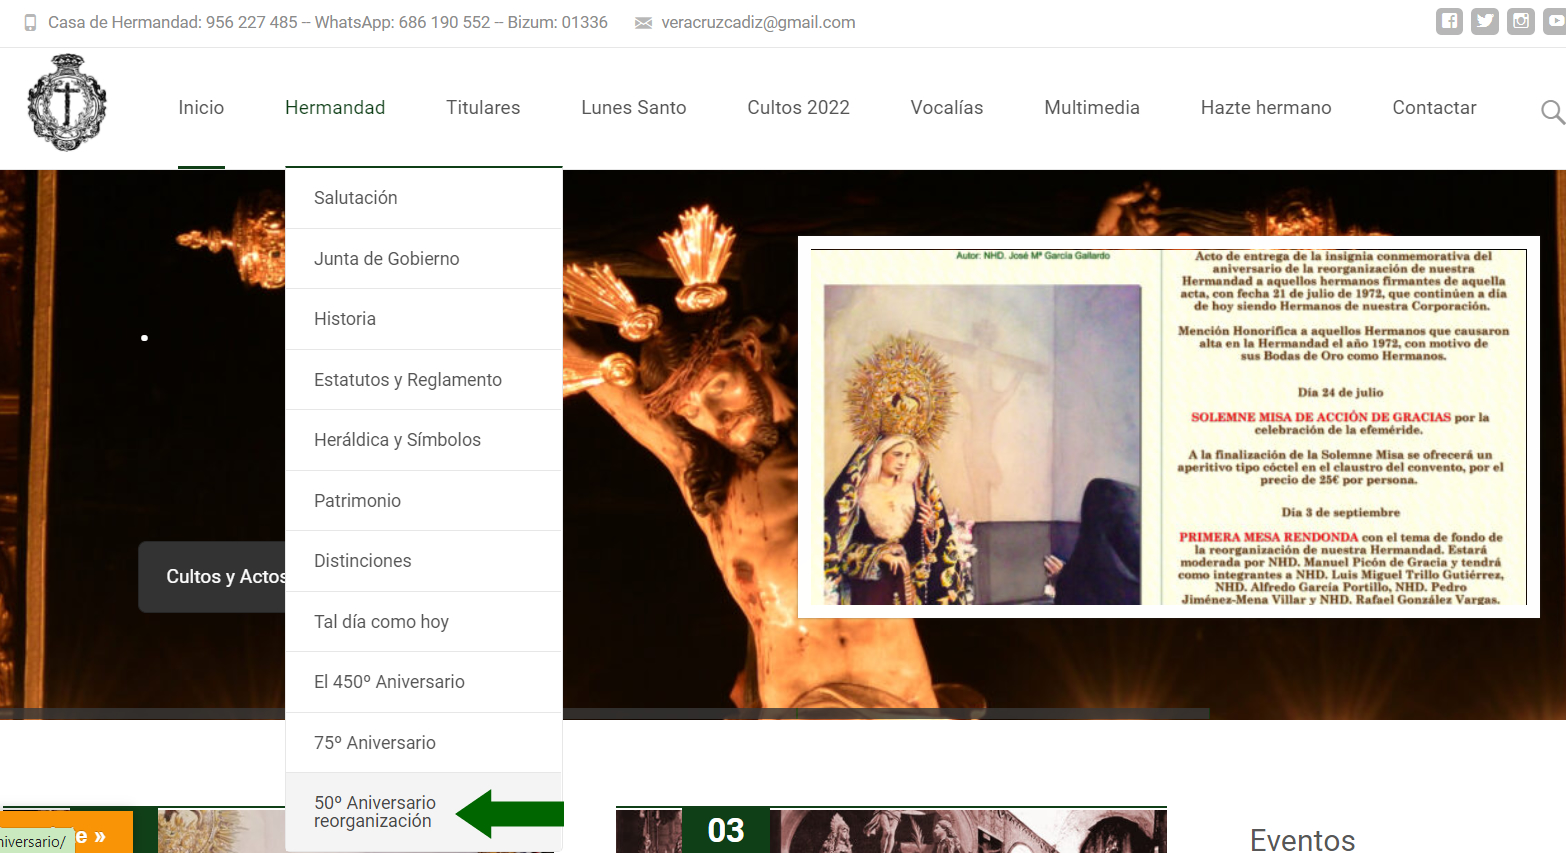Image resolution: width=1566 pixels, height=853 pixels.
Task: Open the Heráldica y Símbolos entry
Action: [x=397, y=440]
